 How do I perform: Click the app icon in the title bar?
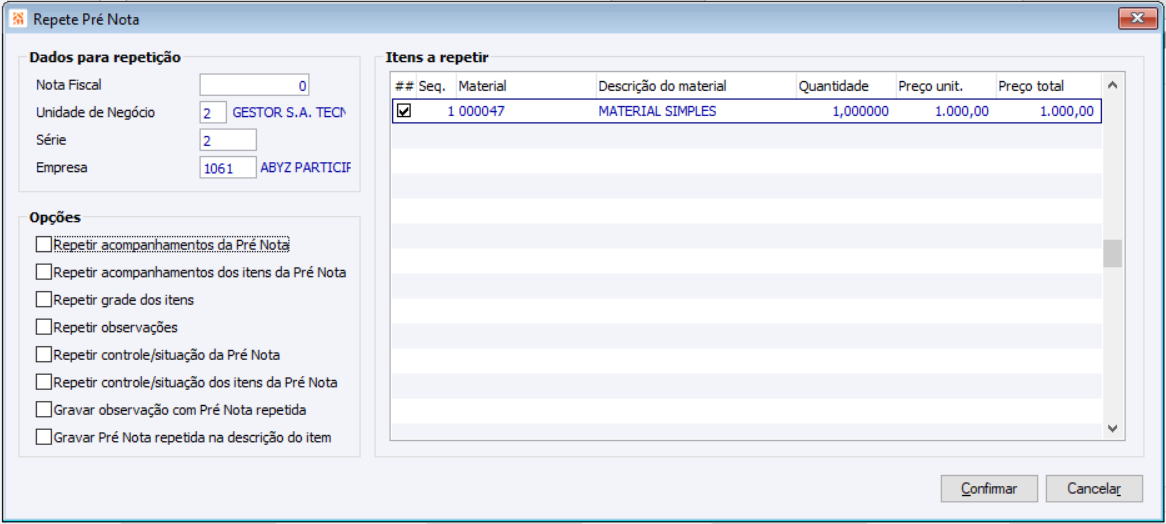click(x=19, y=19)
